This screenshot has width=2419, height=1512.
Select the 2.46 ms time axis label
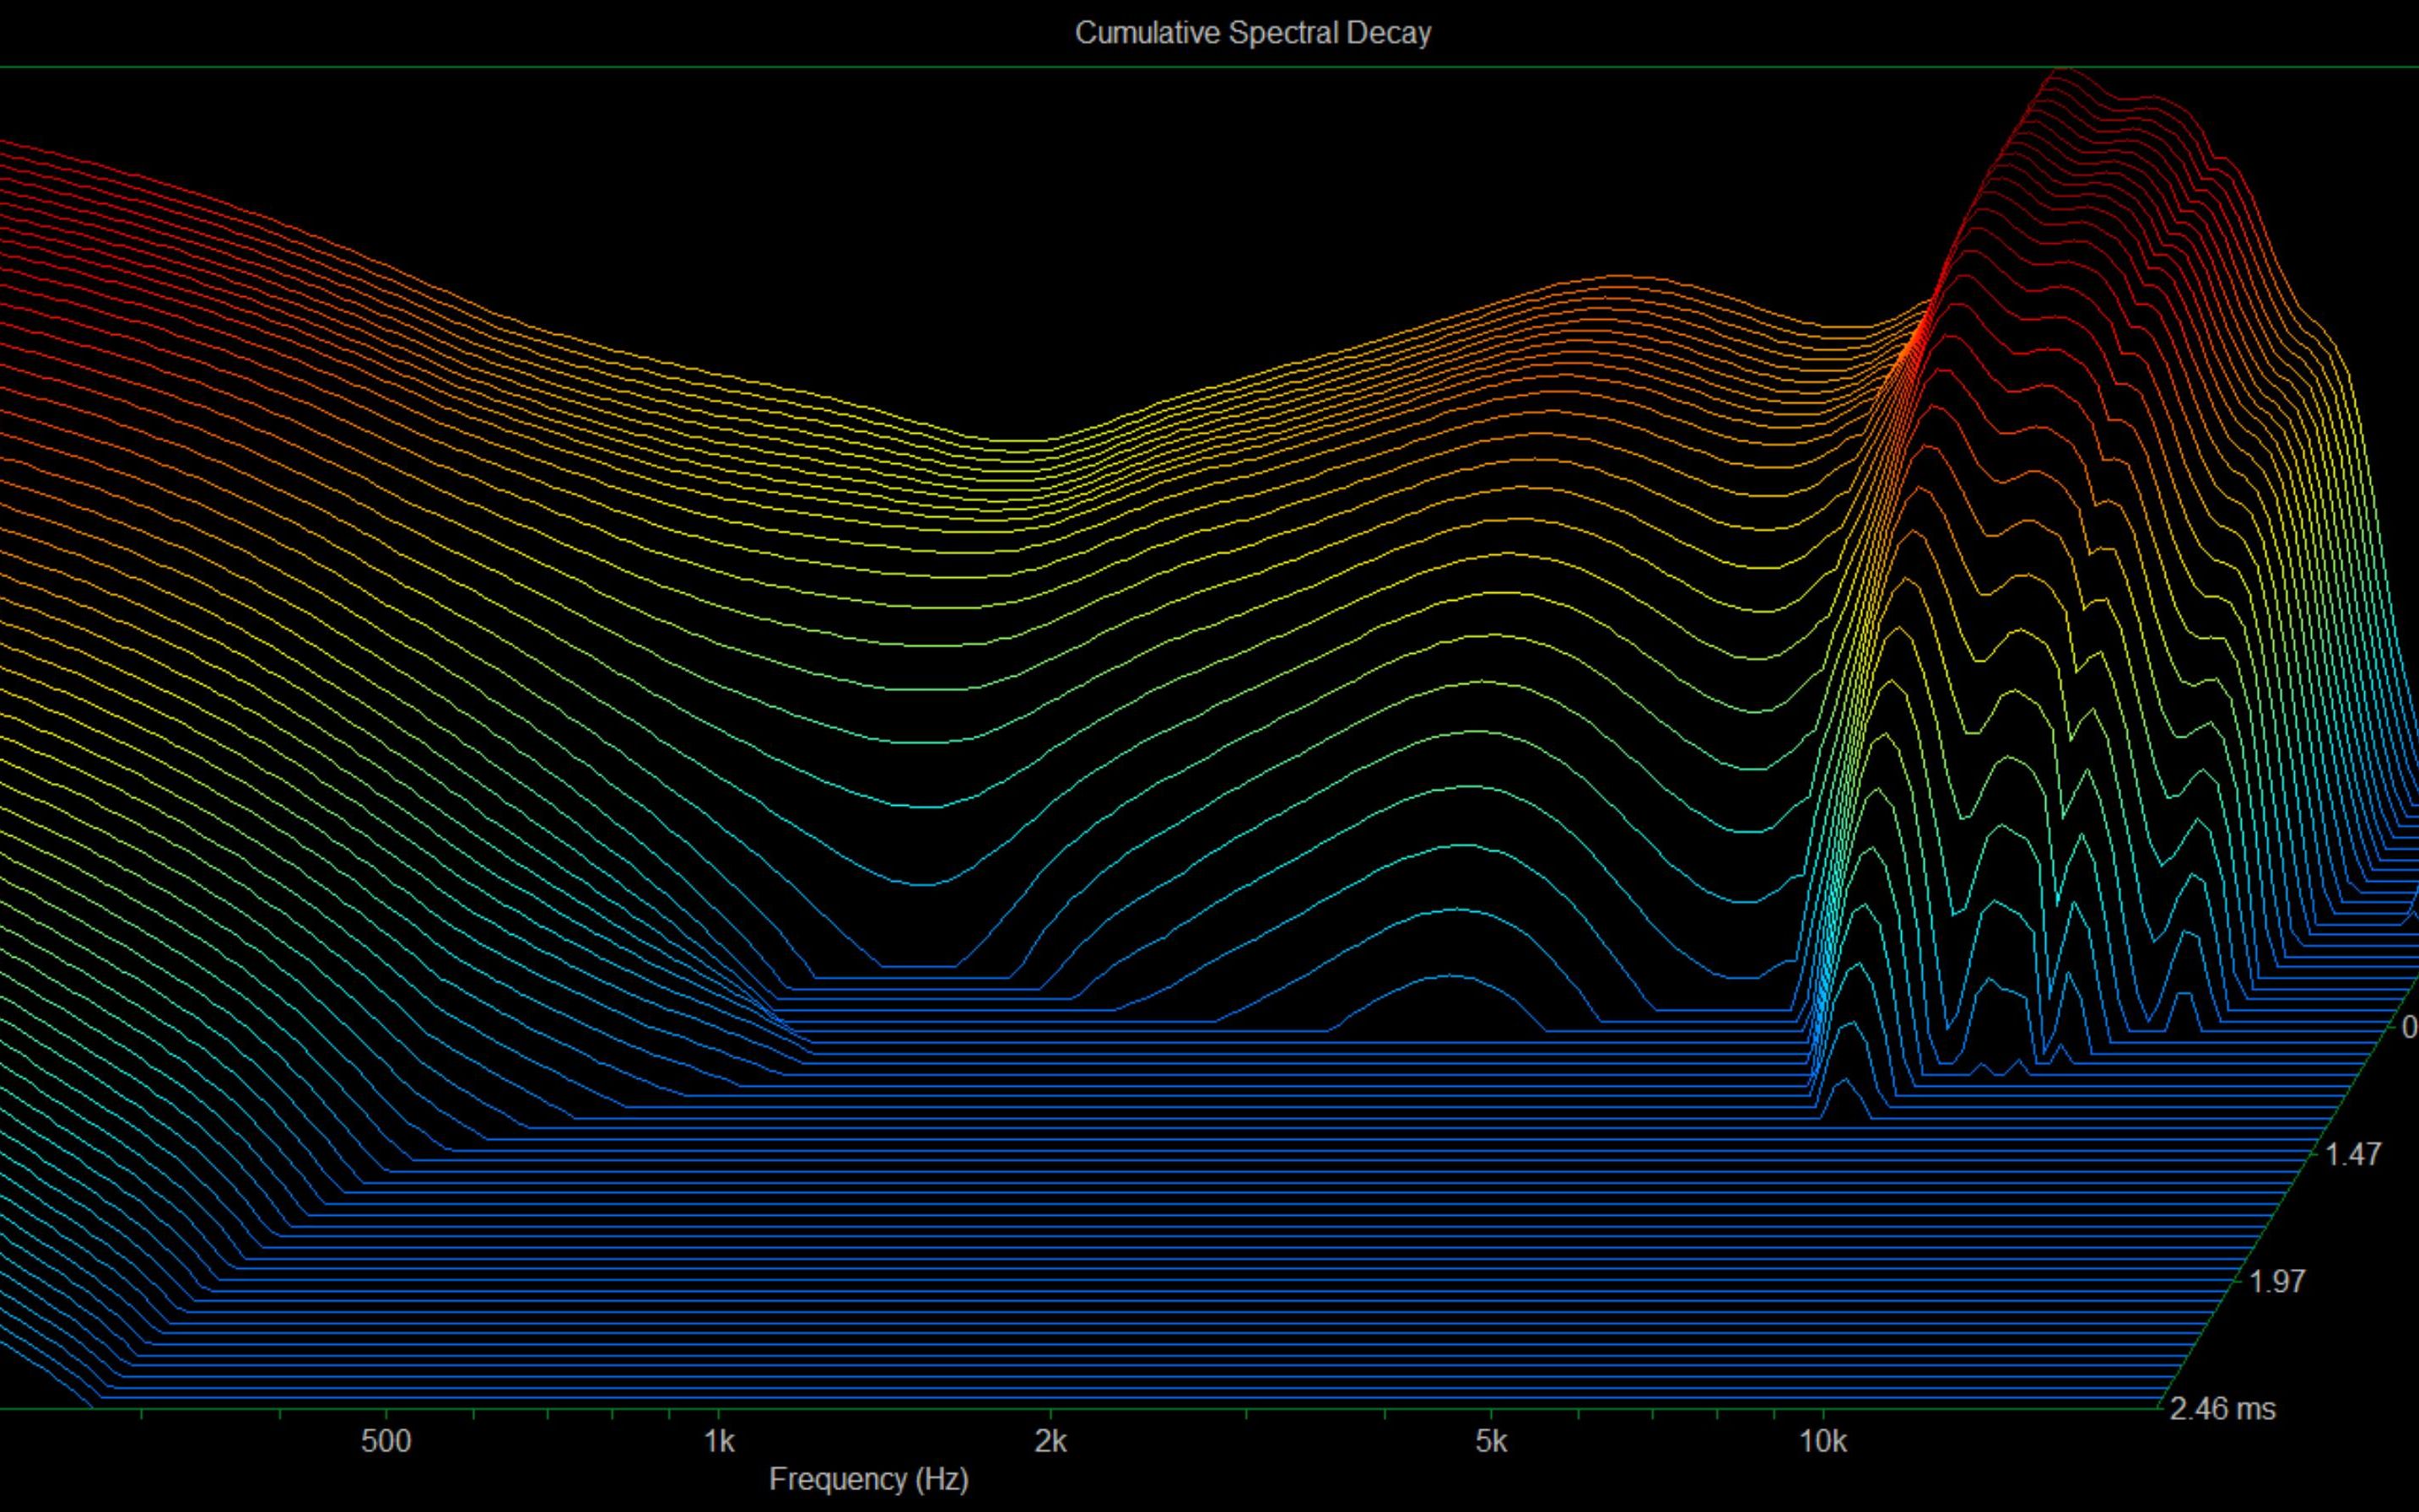pos(2222,1409)
